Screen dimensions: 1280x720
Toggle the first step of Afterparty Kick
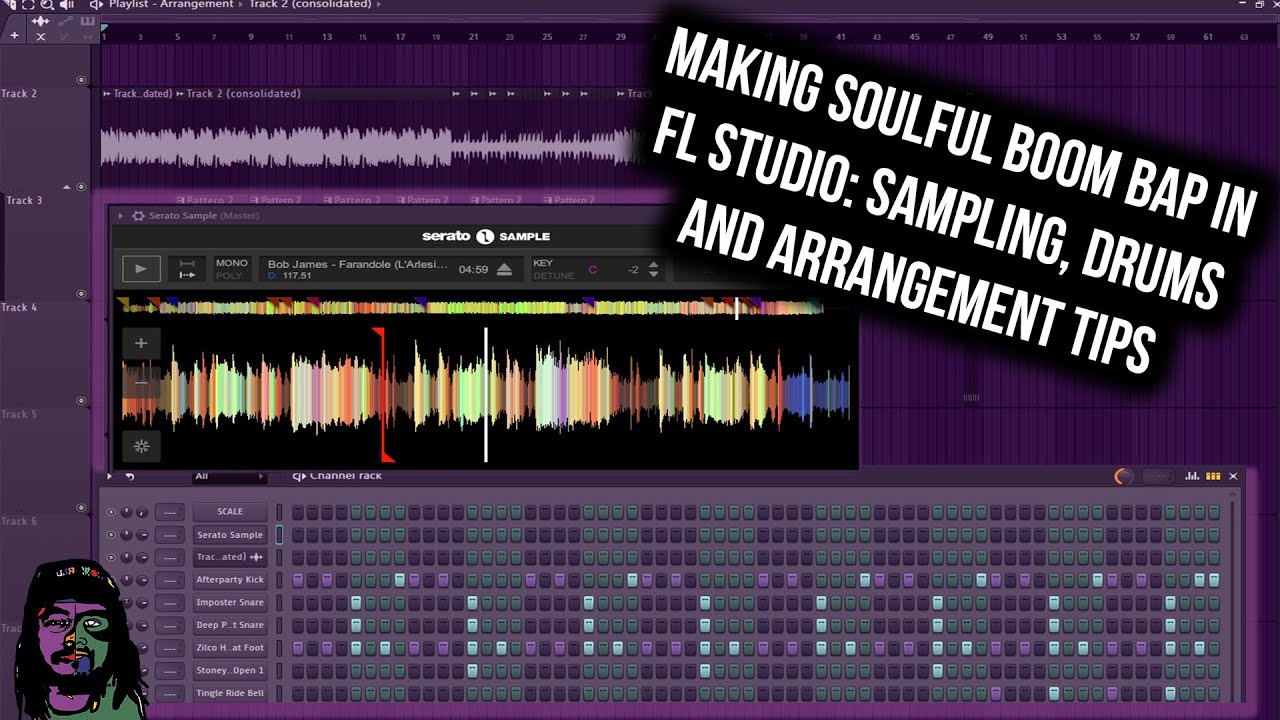298,580
